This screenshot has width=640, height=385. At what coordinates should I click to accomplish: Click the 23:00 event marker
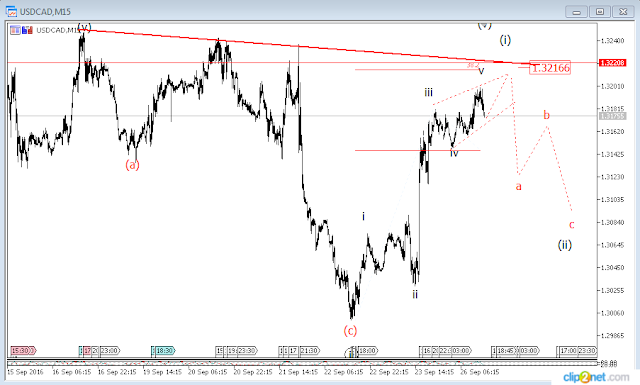pyautogui.click(x=109, y=350)
